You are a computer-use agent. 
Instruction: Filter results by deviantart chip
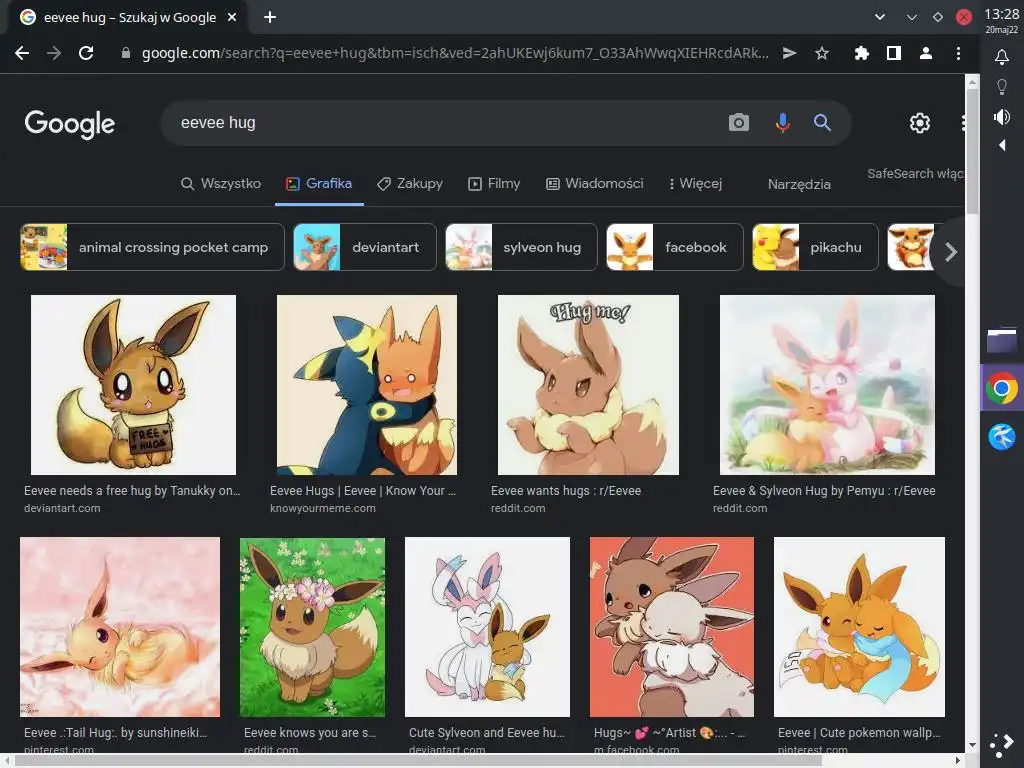click(x=364, y=247)
